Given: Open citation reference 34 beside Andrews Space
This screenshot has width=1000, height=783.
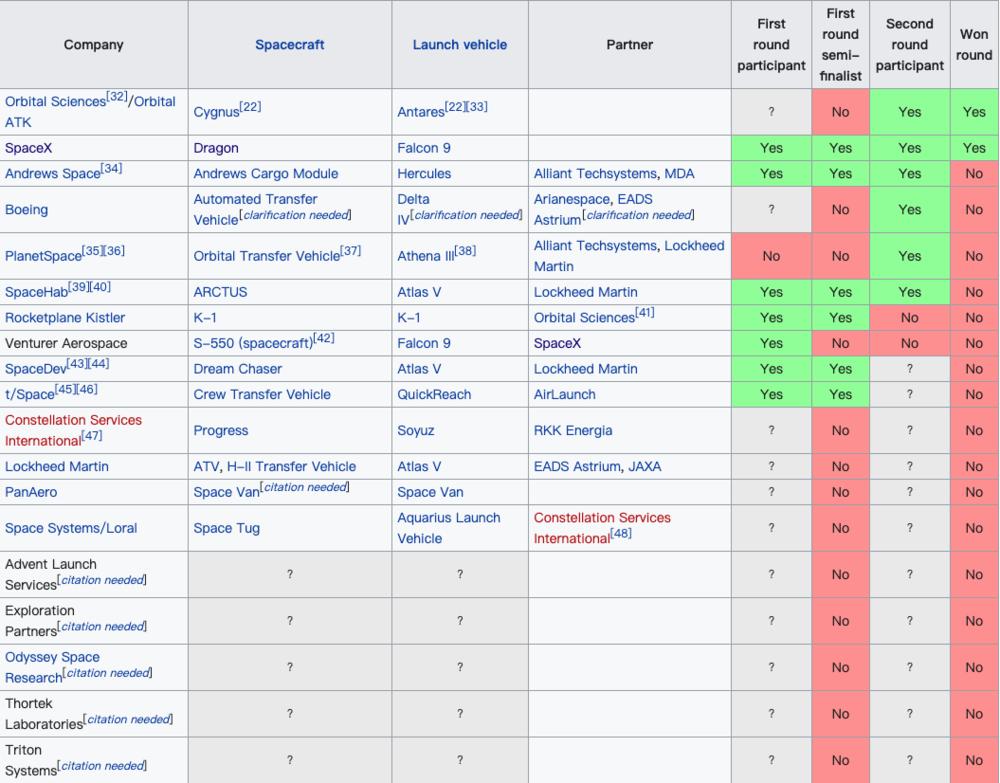Looking at the screenshot, I should click(x=111, y=168).
